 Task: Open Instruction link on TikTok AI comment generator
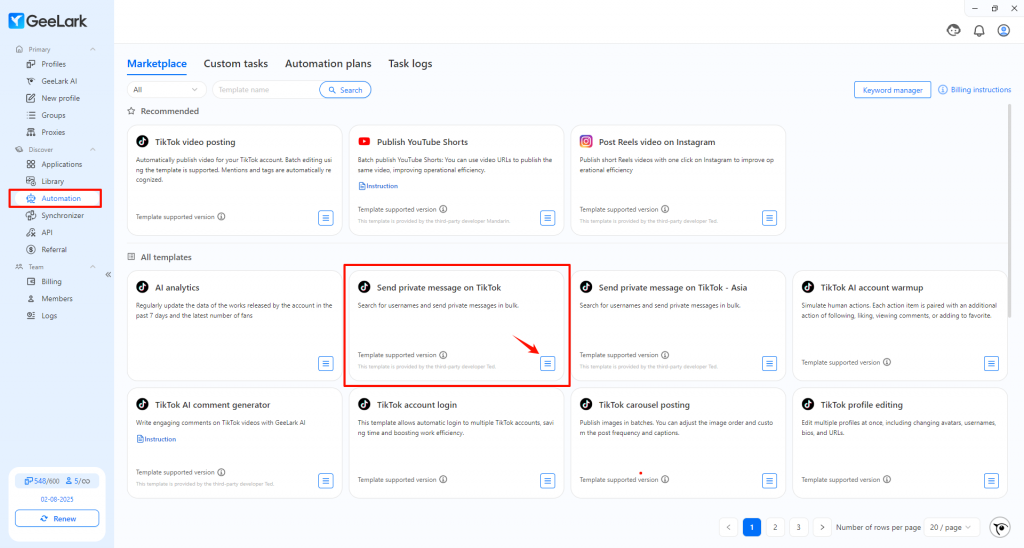(156, 440)
